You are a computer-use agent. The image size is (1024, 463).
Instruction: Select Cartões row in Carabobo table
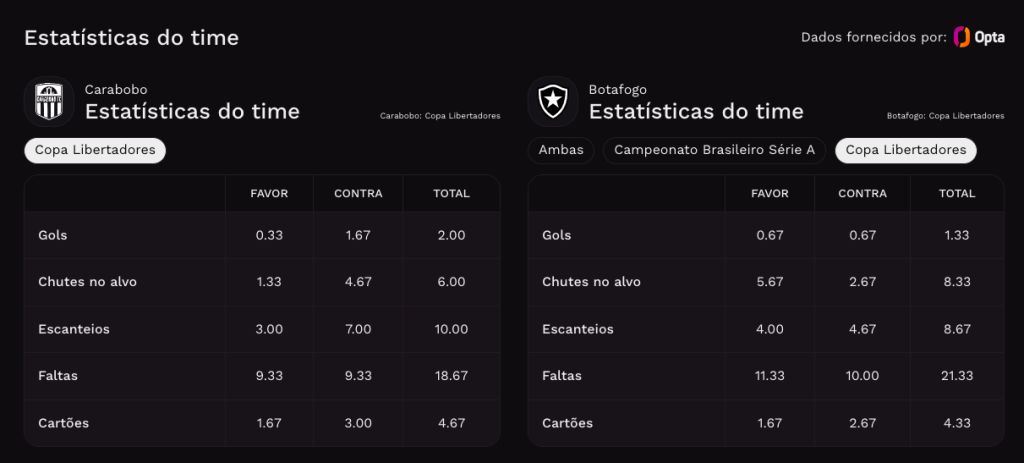[262, 423]
